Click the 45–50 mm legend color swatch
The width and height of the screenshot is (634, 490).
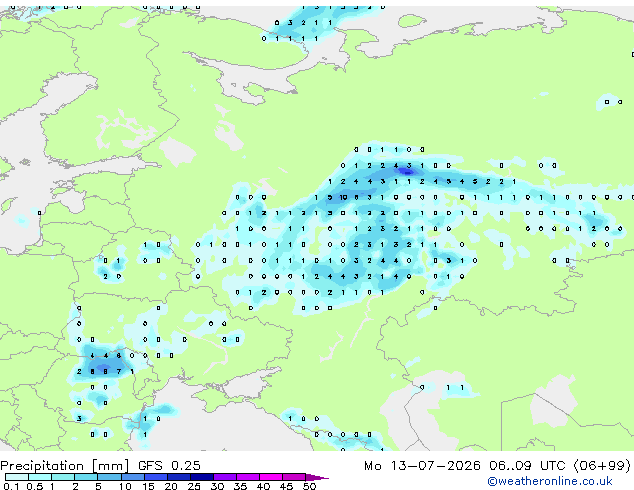(x=294, y=477)
